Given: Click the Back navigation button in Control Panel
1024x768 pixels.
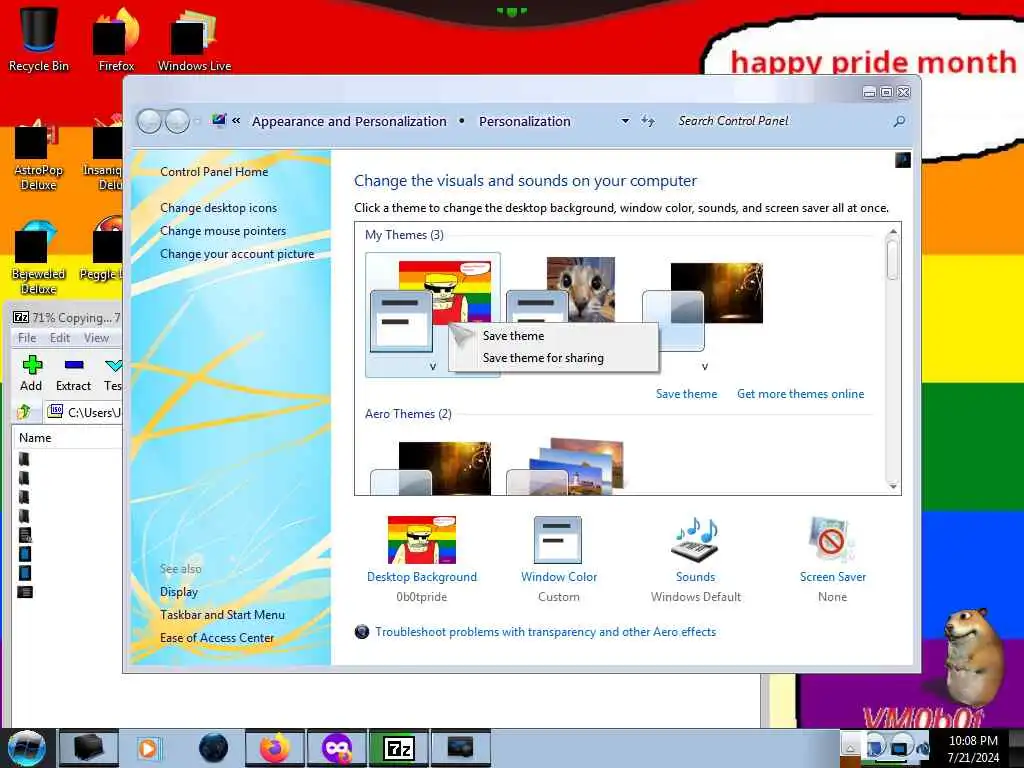Looking at the screenshot, I should click(x=150, y=121).
